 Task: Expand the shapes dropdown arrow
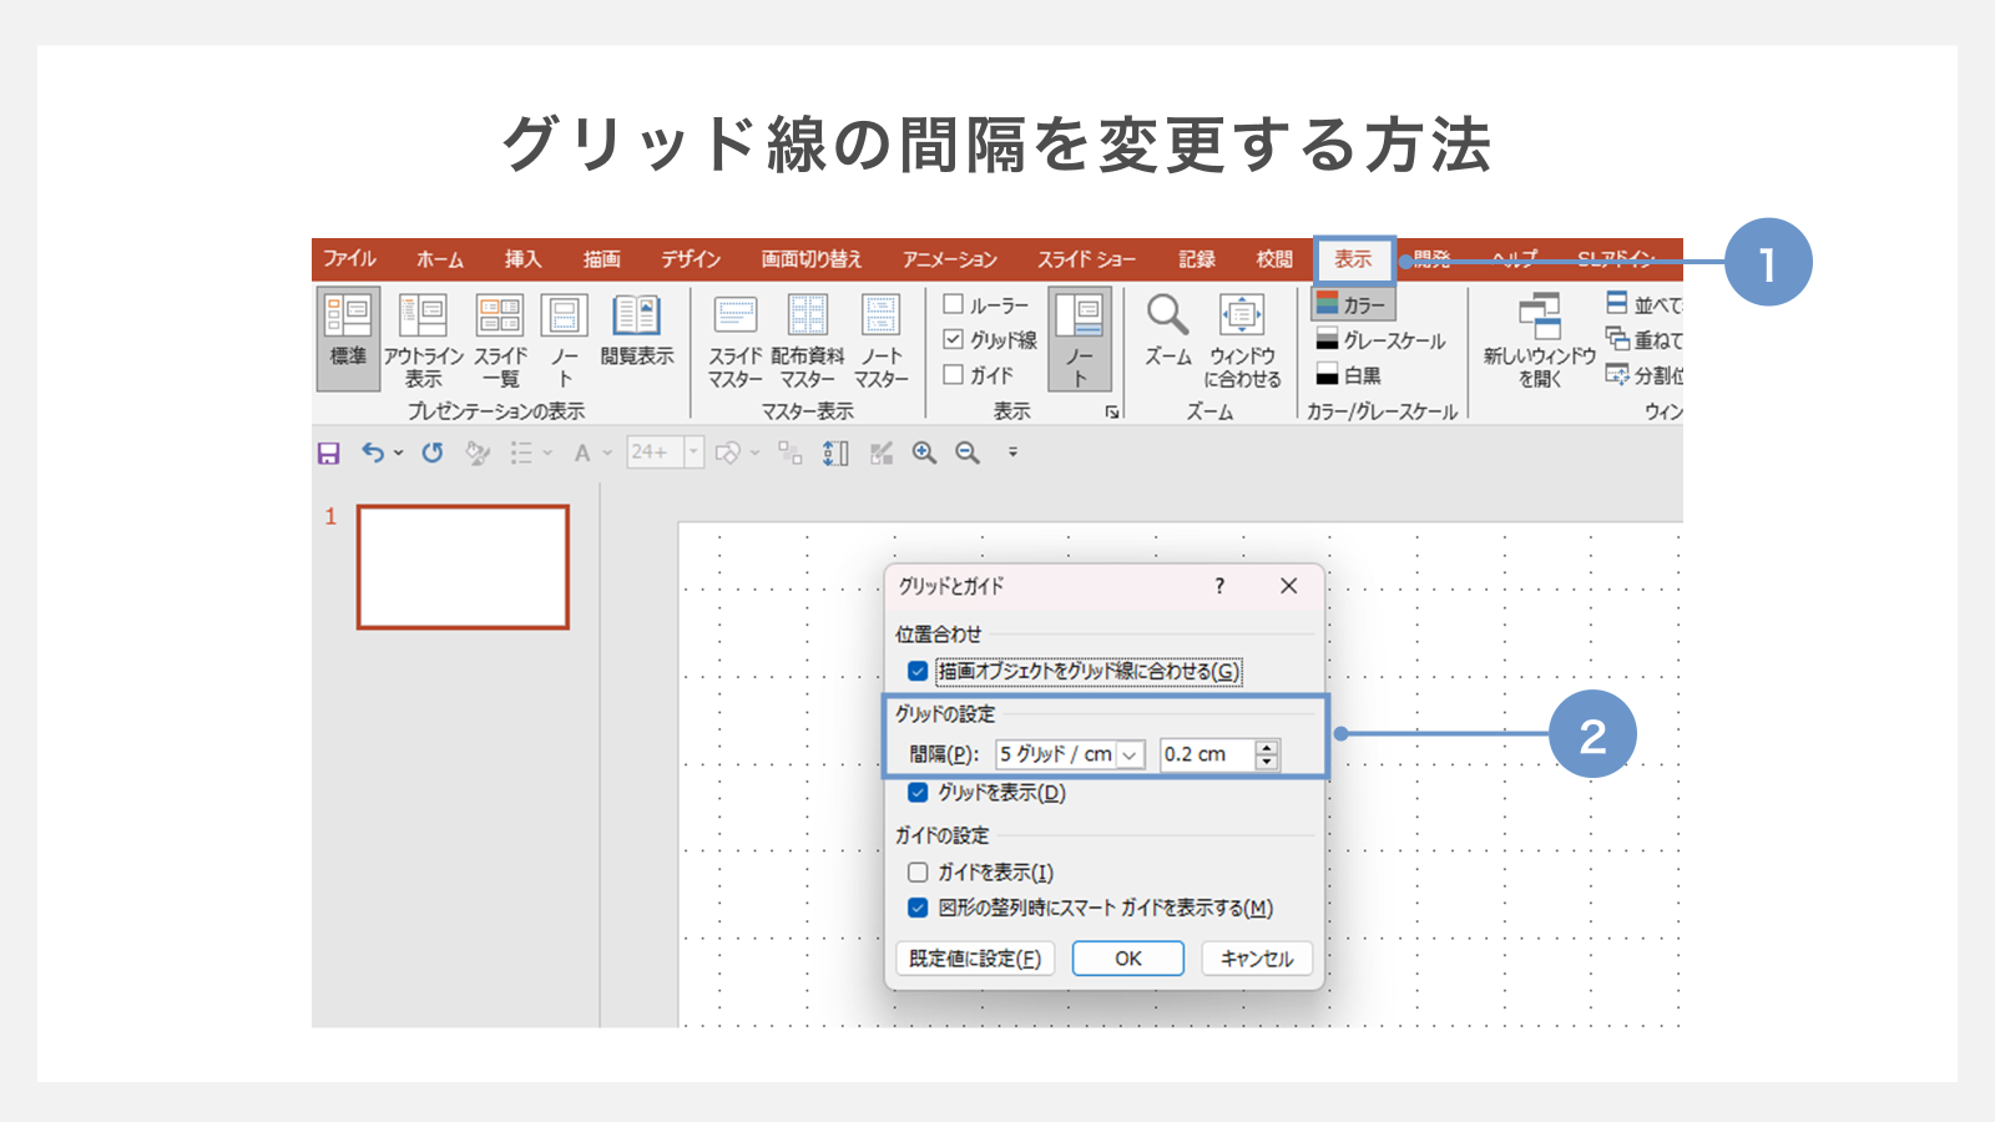click(756, 453)
